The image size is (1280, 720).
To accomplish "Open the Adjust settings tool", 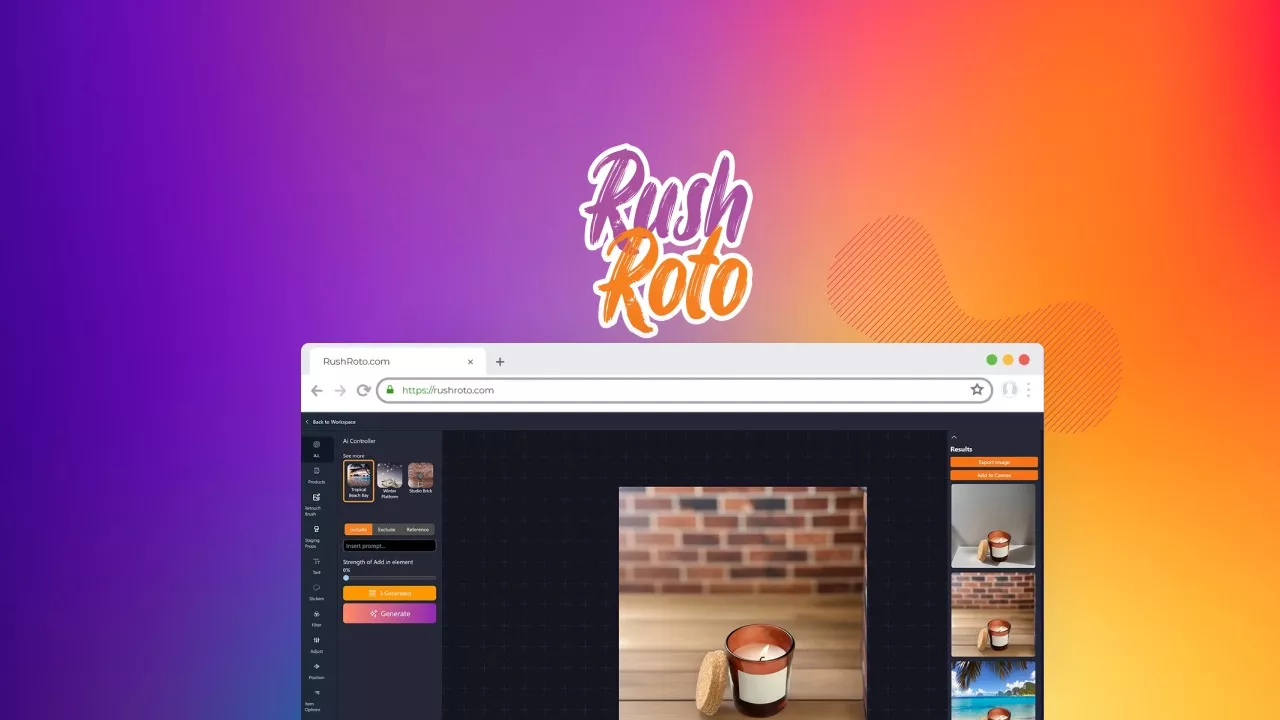I will [x=316, y=643].
